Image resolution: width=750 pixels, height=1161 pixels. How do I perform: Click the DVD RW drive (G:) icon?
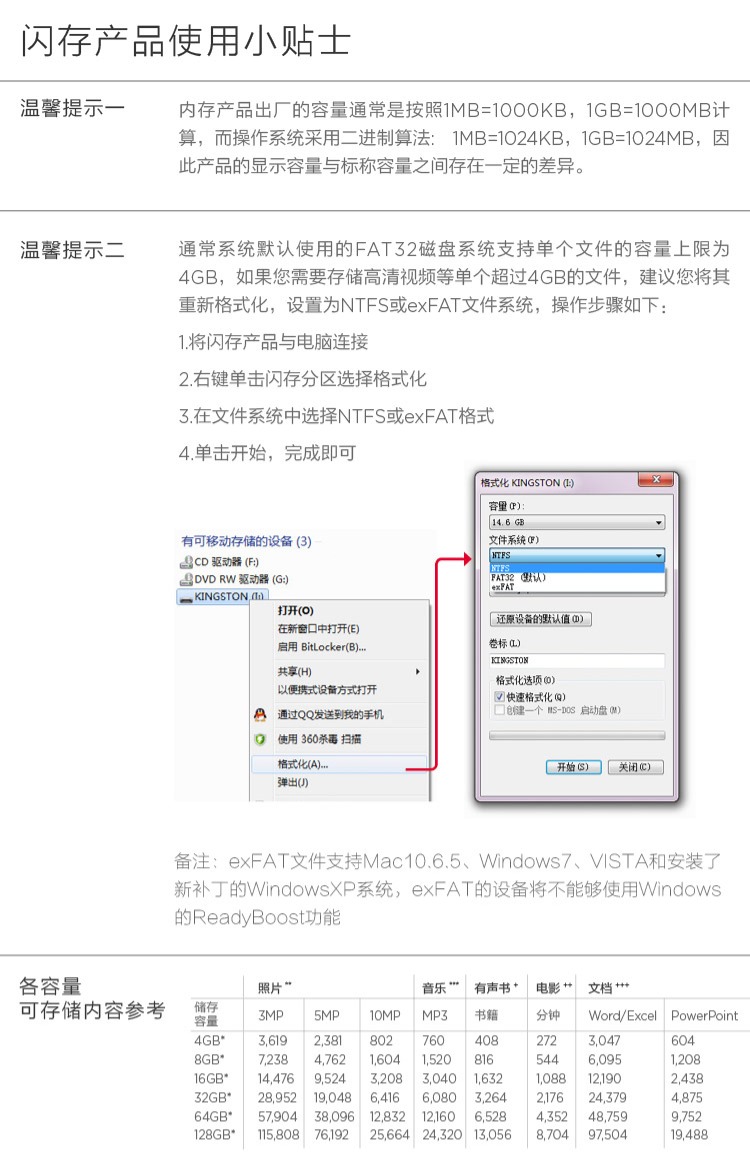point(186,579)
